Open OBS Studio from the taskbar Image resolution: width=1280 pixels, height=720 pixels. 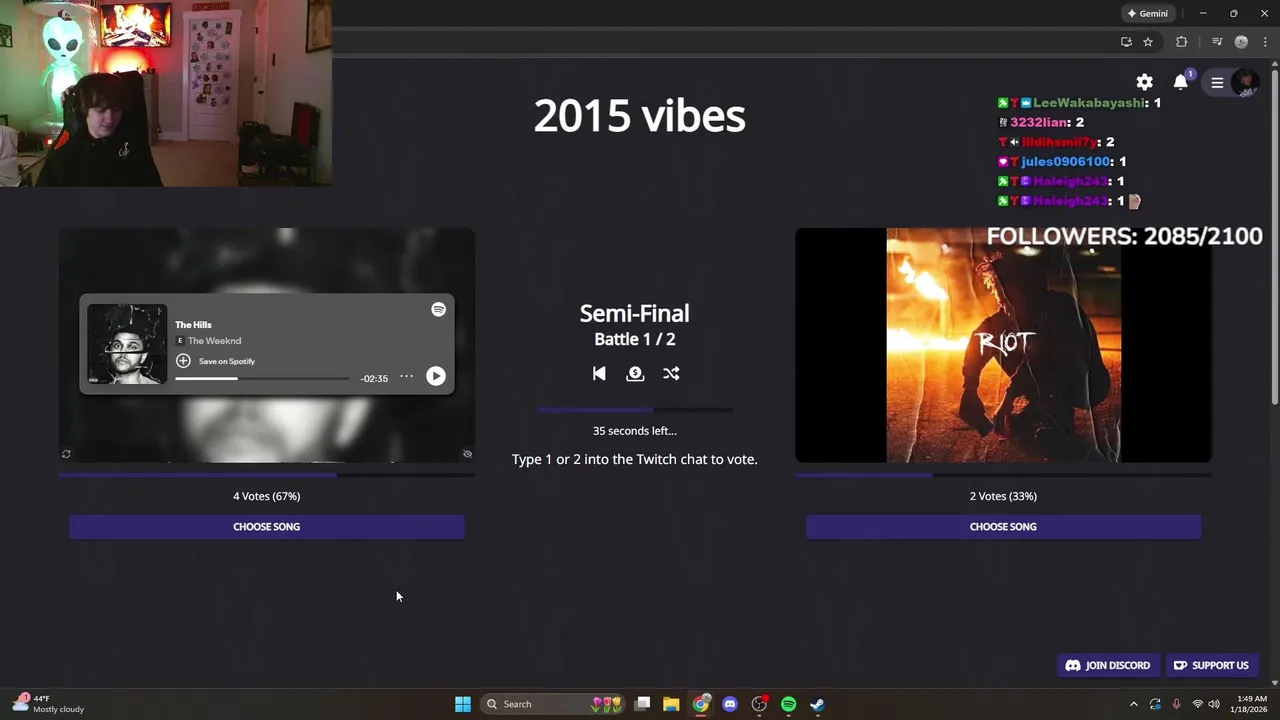759,704
